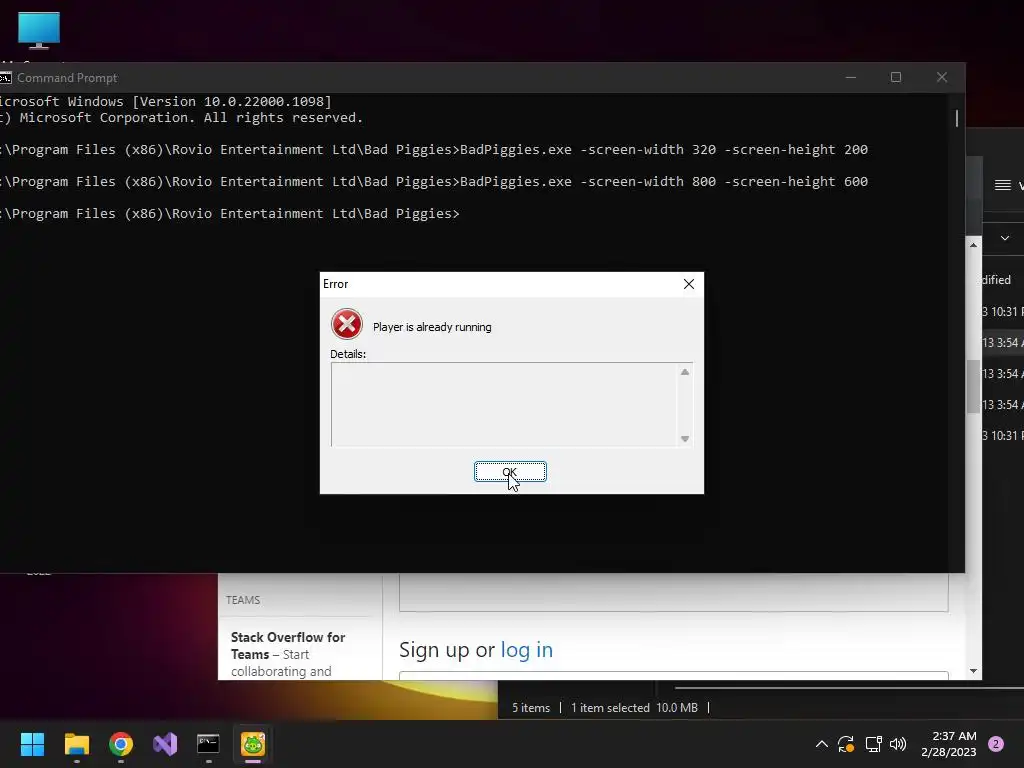The height and width of the screenshot is (768, 1024).
Task: Click the red error icon in the dialog
Action: click(x=347, y=324)
